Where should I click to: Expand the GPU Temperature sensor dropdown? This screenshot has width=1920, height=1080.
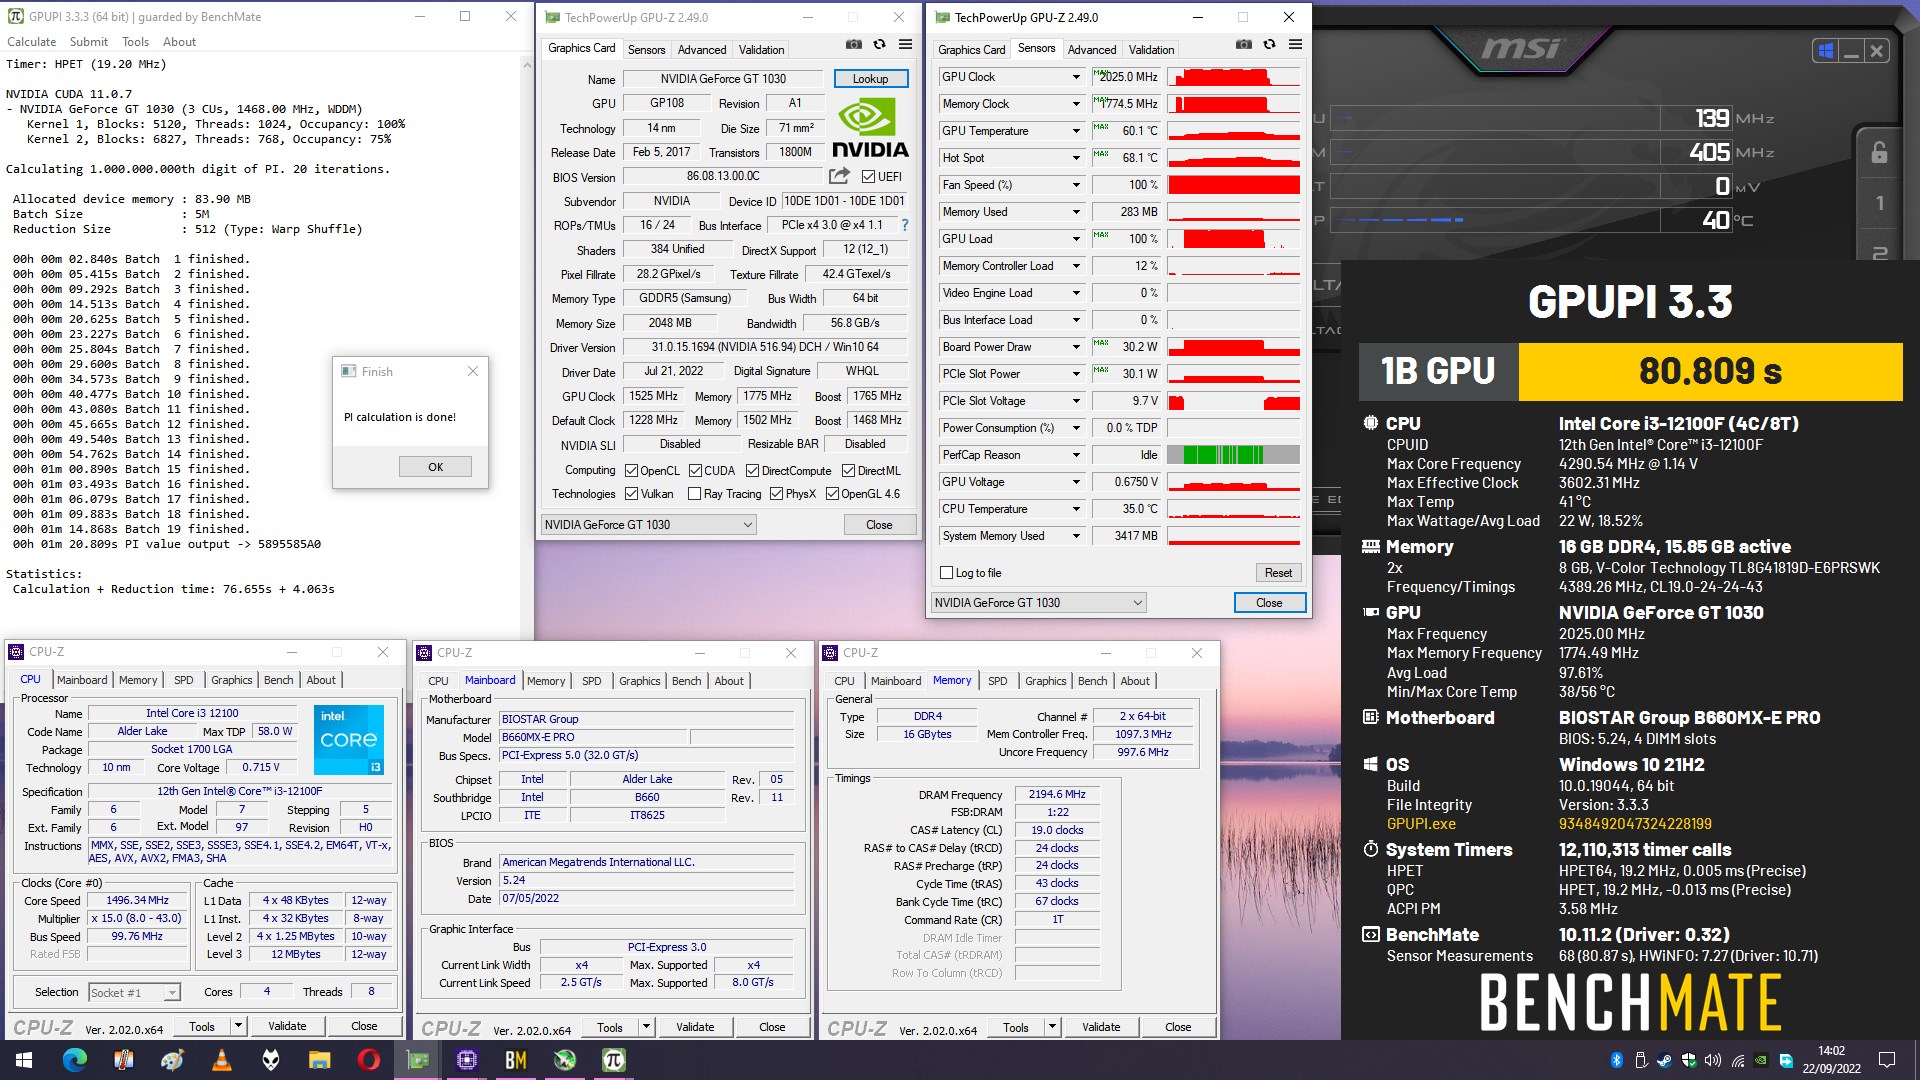[1076, 131]
